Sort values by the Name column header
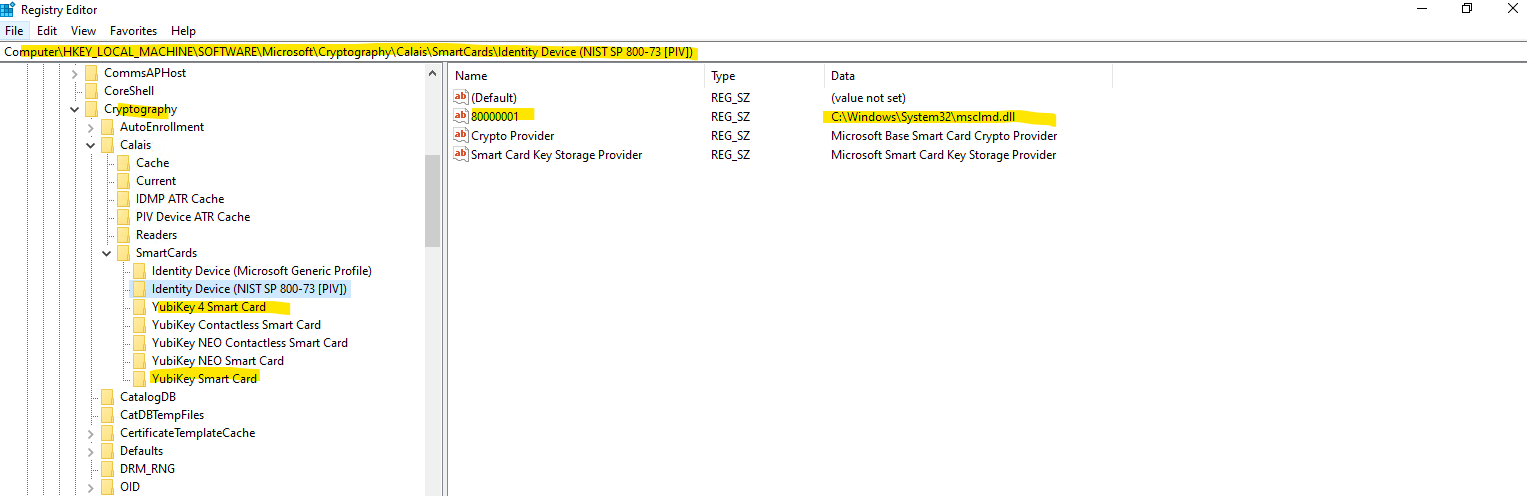The height and width of the screenshot is (496, 1527). pos(575,76)
